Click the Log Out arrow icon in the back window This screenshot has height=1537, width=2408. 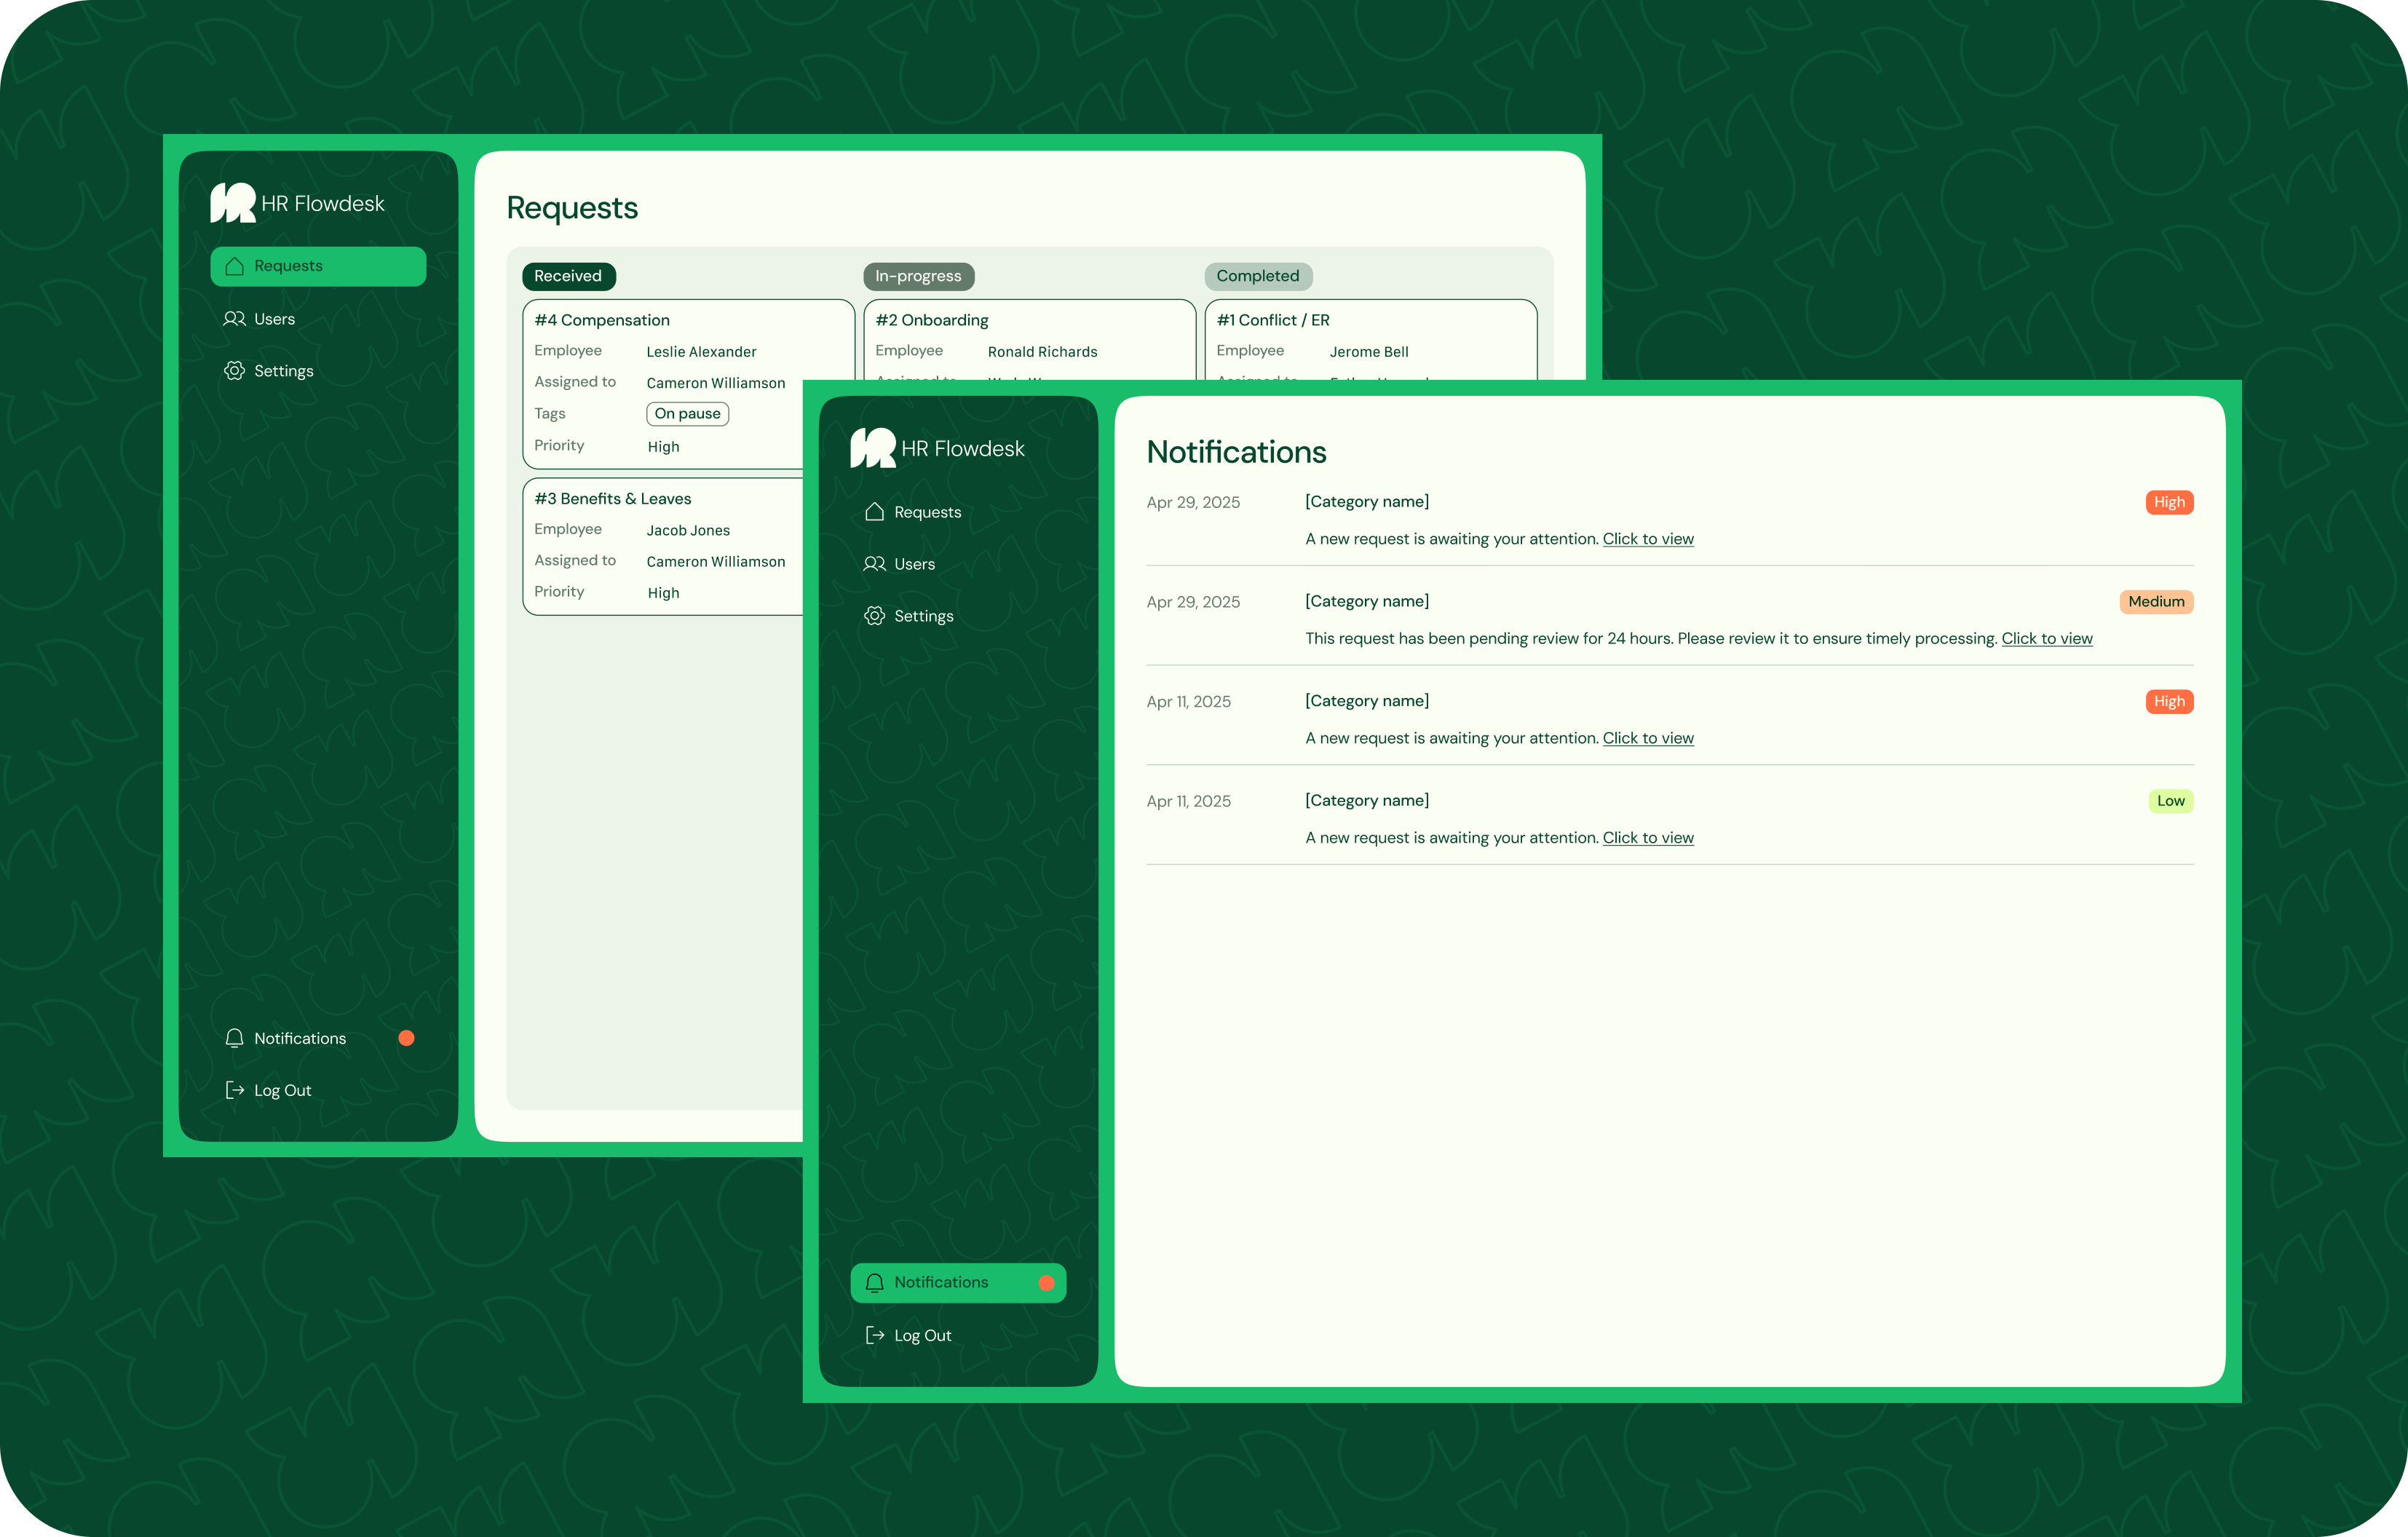pos(235,1090)
